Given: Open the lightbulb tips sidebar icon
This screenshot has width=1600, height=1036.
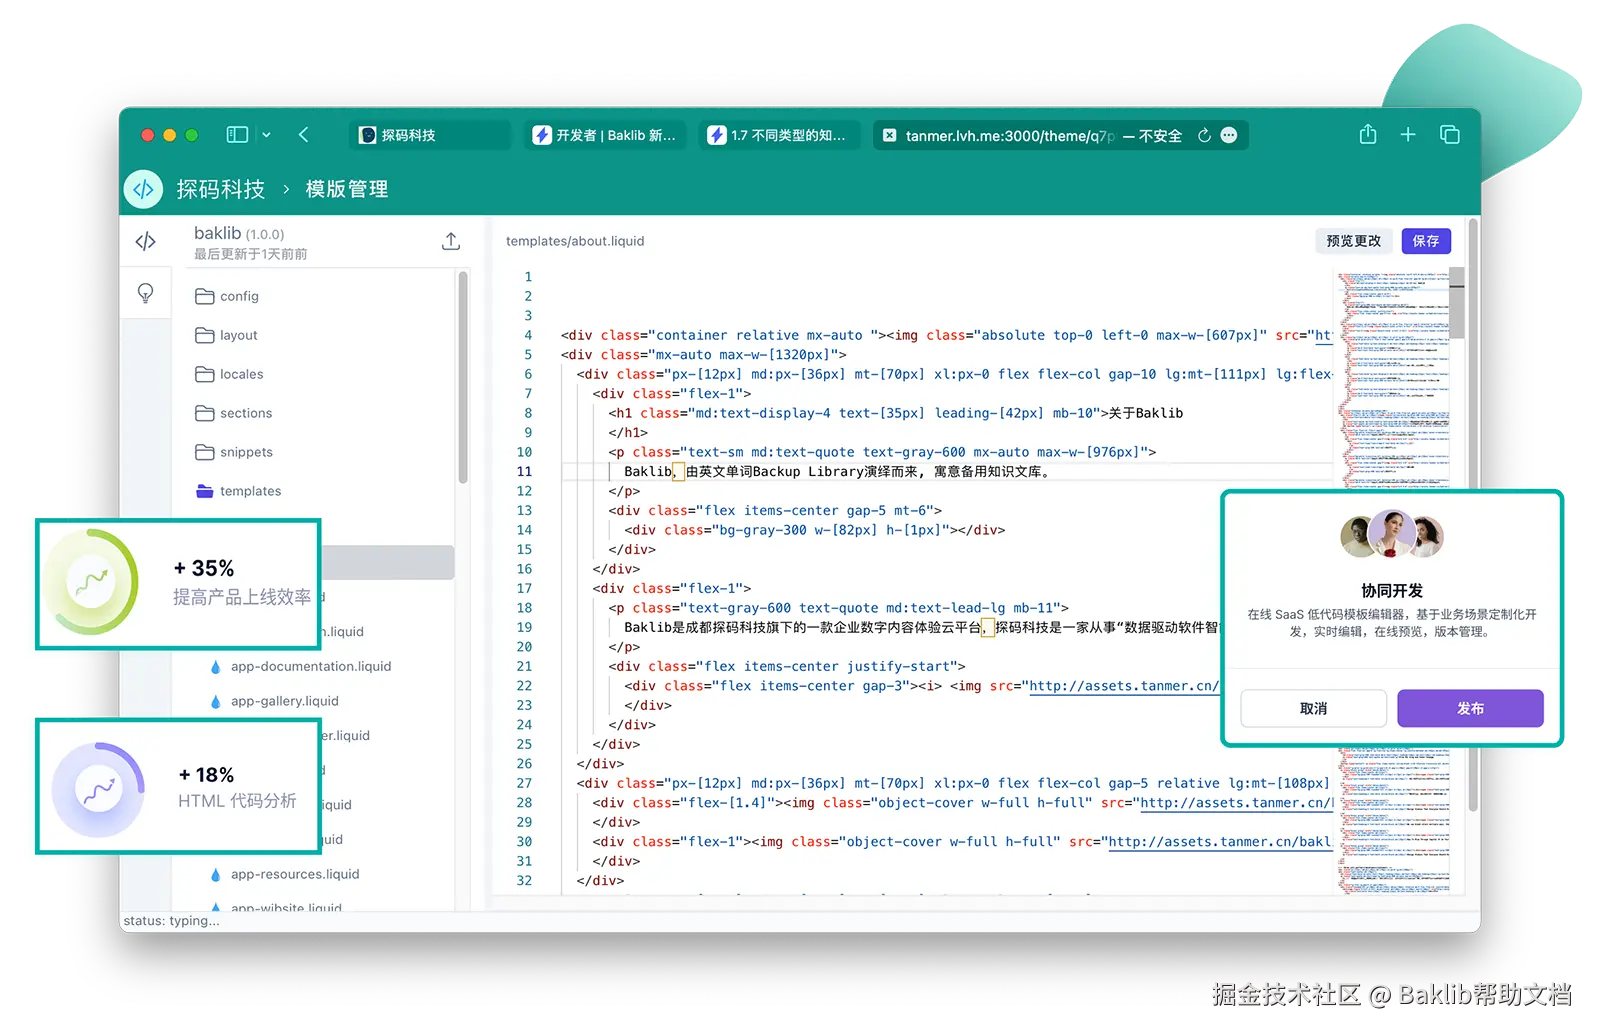Looking at the screenshot, I should 146,293.
